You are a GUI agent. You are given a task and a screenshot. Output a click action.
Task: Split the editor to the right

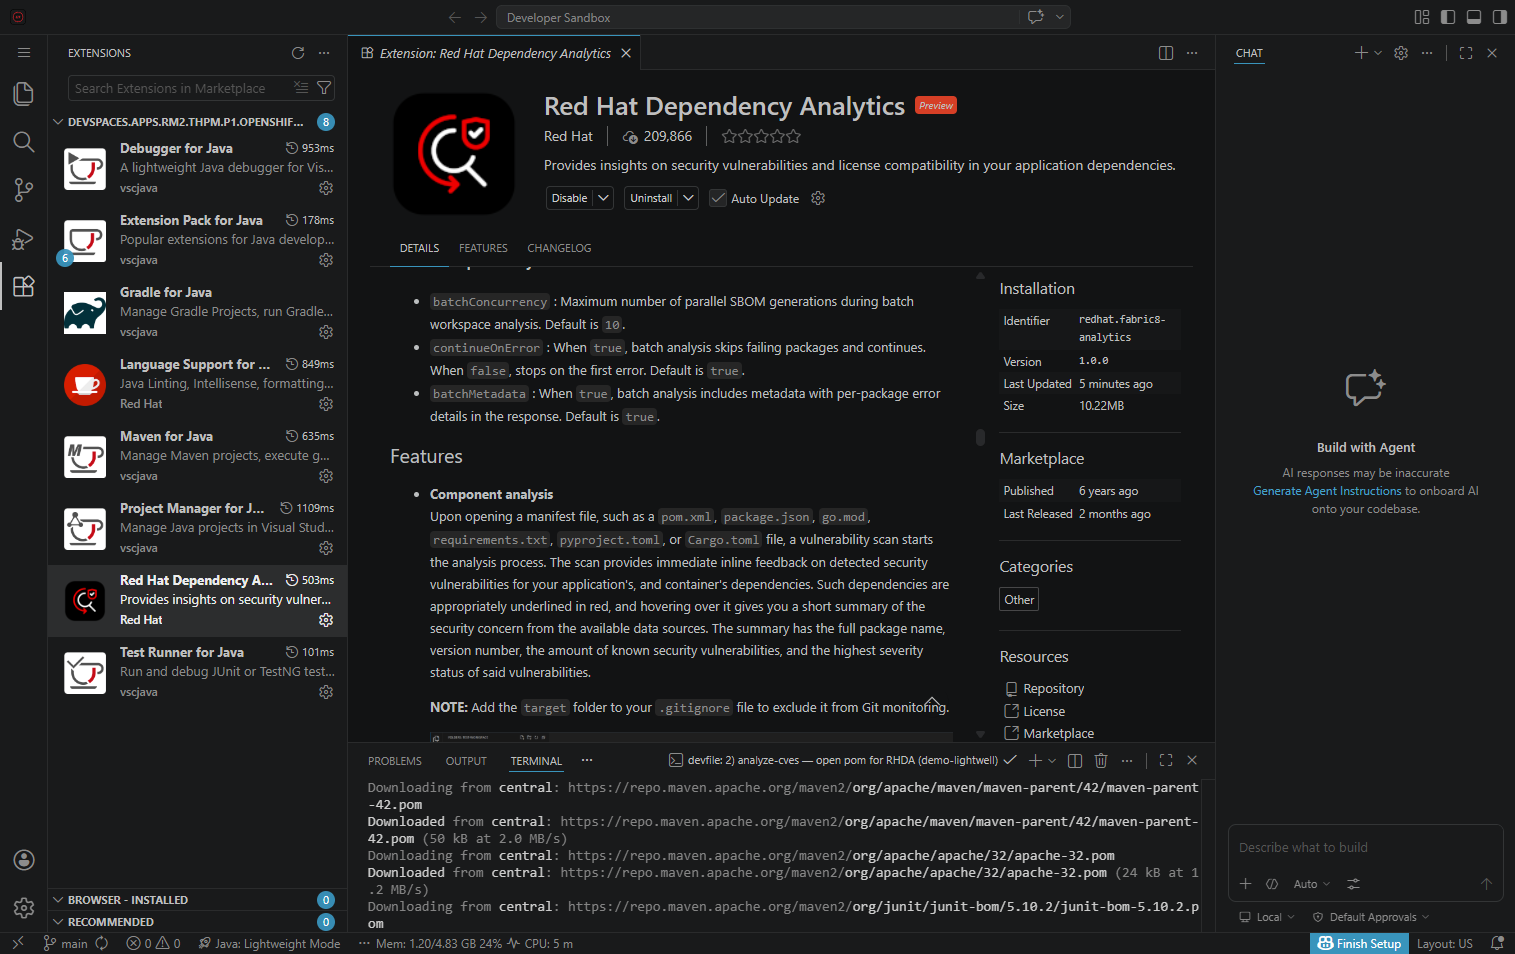pos(1166,53)
